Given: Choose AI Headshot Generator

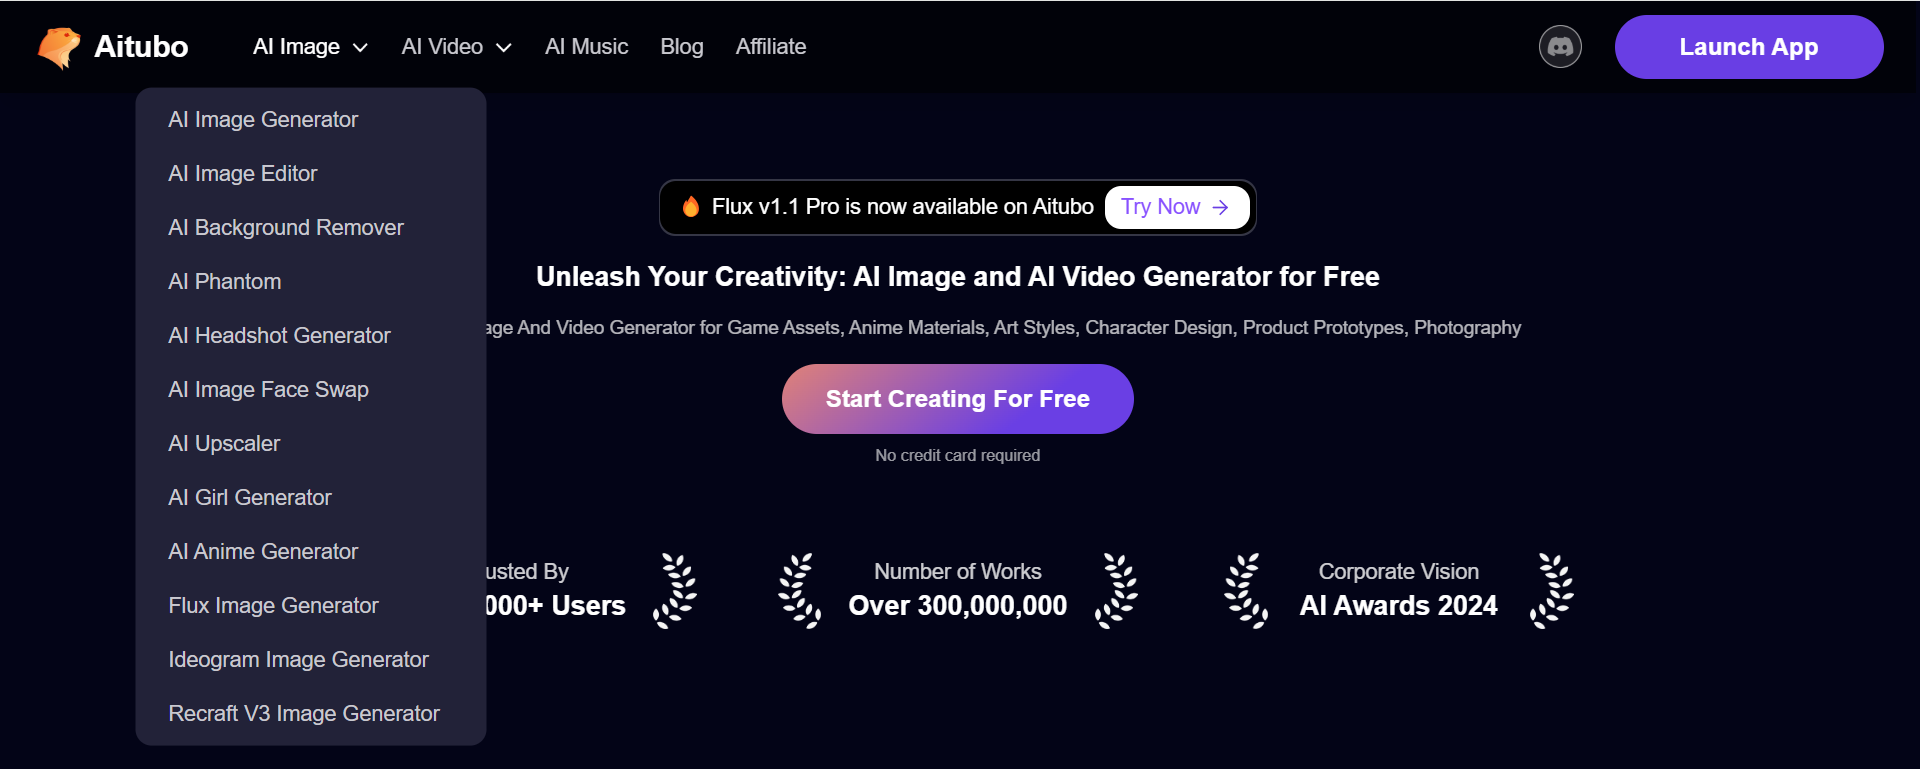Looking at the screenshot, I should pos(279,336).
